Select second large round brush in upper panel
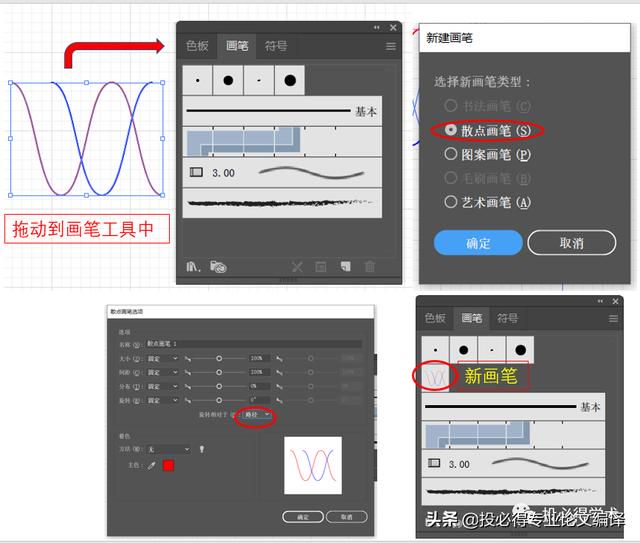The height and width of the screenshot is (543, 640). (x=228, y=80)
